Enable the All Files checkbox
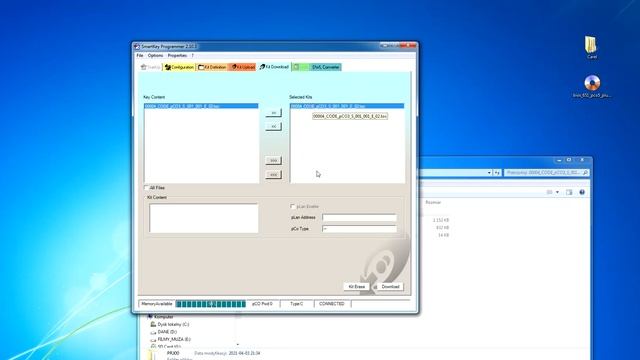The image size is (640, 360). click(x=147, y=188)
